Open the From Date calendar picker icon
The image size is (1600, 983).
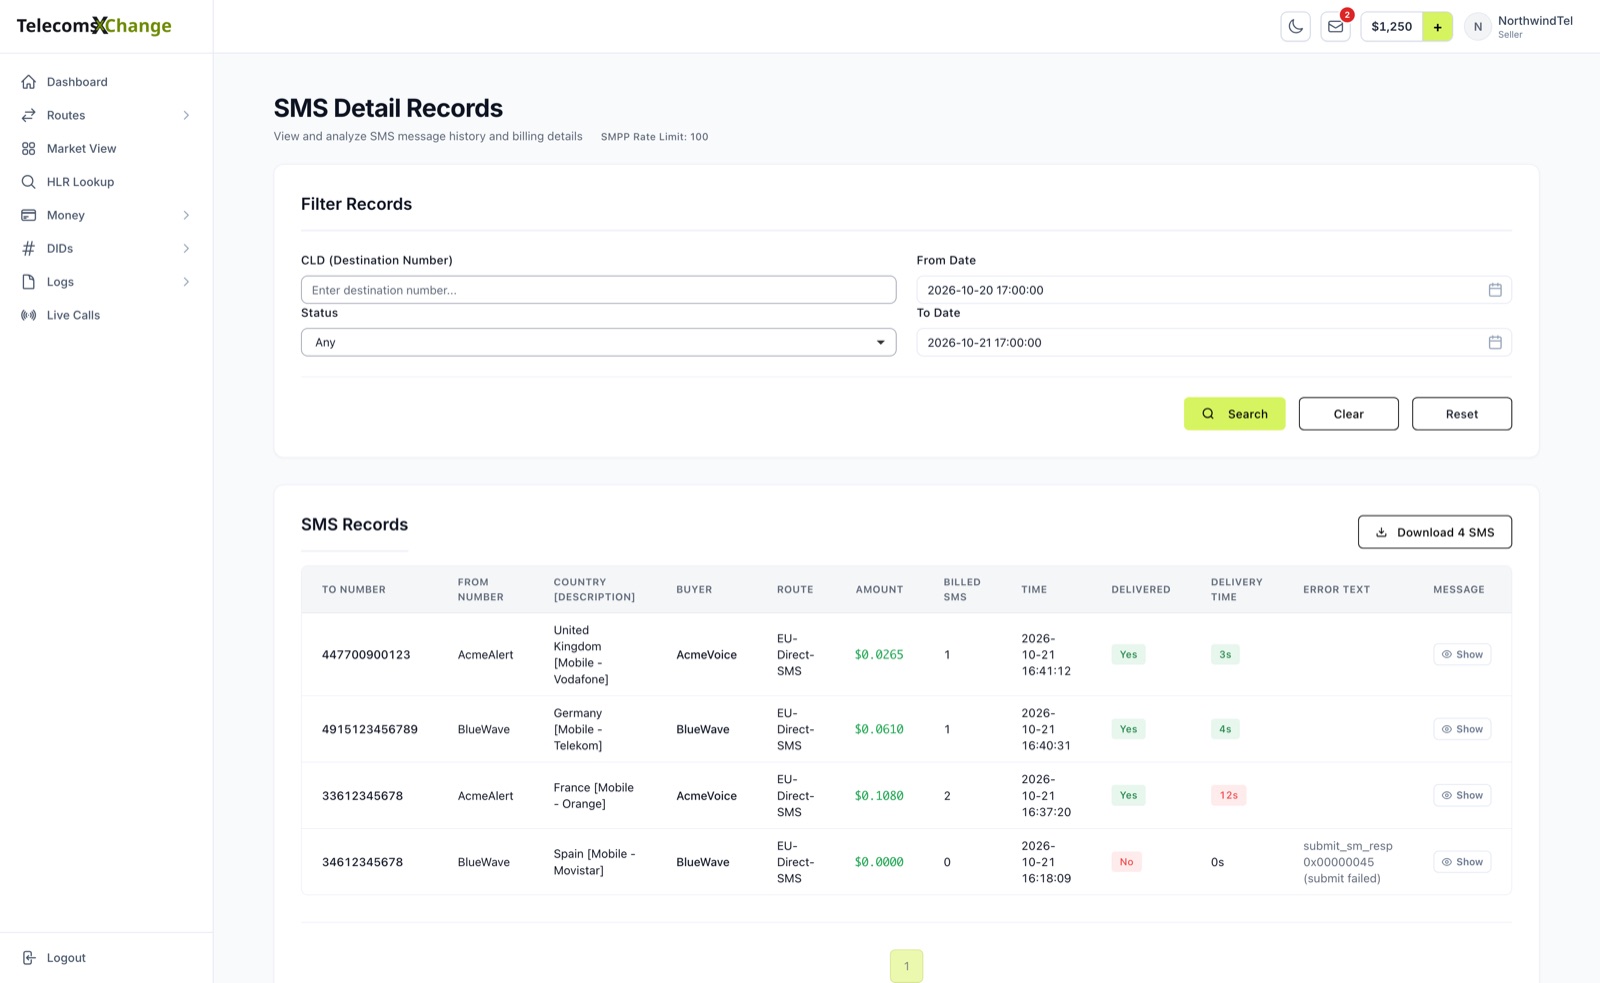[1495, 290]
